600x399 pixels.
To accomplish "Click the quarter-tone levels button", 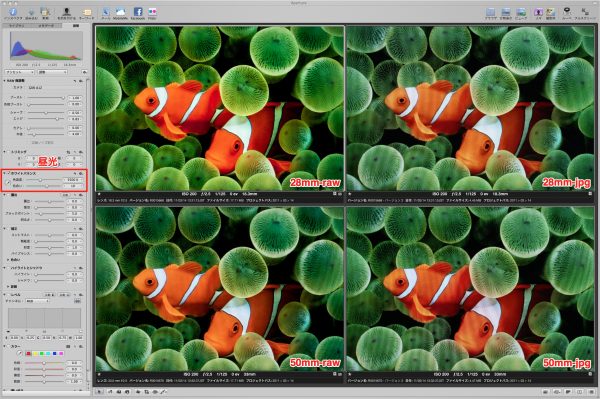I will click(x=77, y=301).
